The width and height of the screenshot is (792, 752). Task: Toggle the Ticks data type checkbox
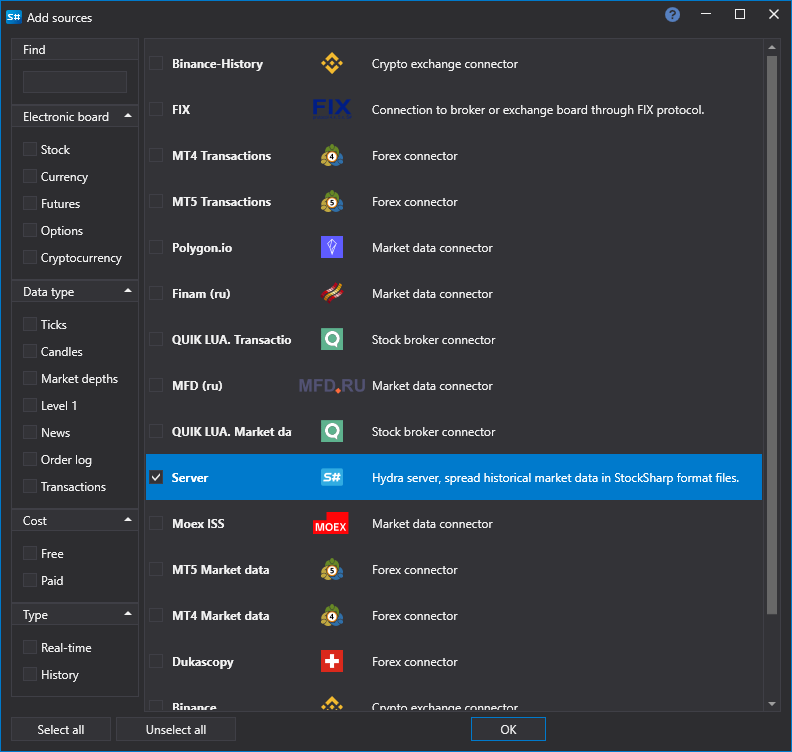click(x=30, y=324)
